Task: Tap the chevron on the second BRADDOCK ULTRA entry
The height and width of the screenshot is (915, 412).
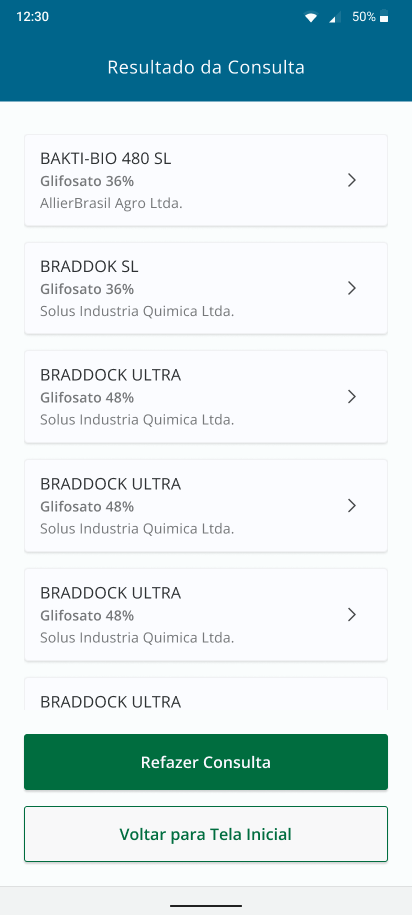Action: click(351, 505)
